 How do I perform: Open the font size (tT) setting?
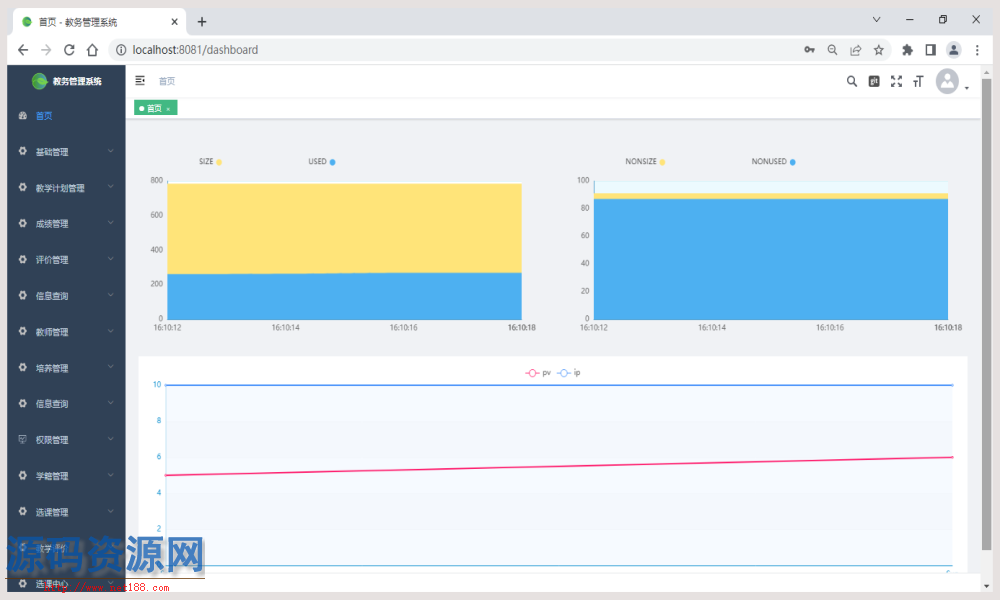(918, 81)
